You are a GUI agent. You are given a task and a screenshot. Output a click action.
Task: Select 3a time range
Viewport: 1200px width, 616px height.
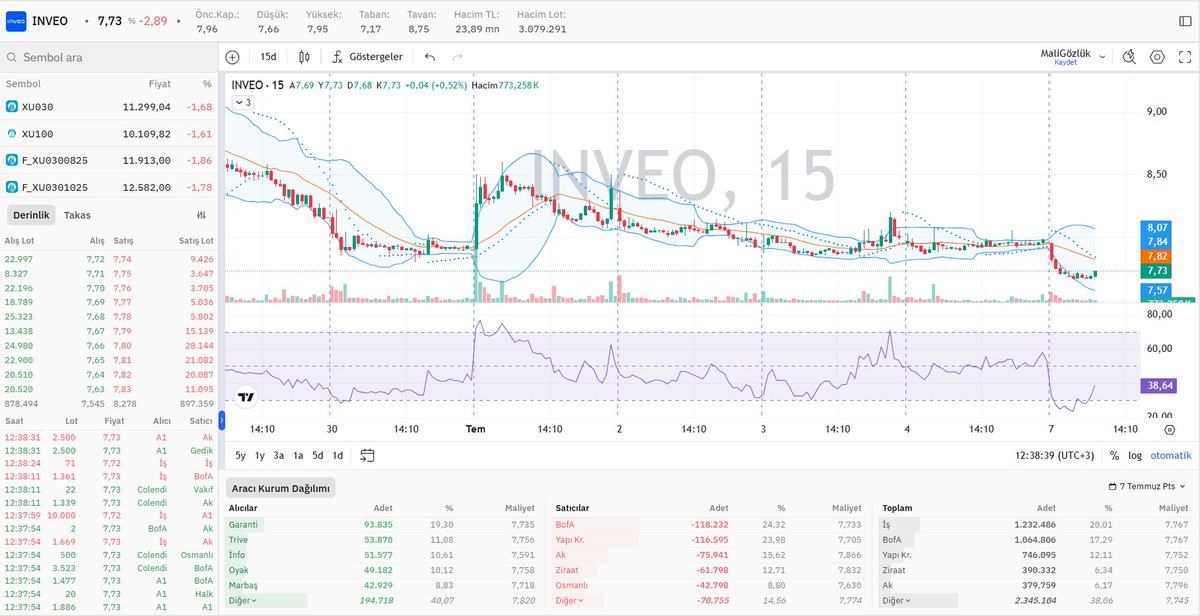coord(279,455)
